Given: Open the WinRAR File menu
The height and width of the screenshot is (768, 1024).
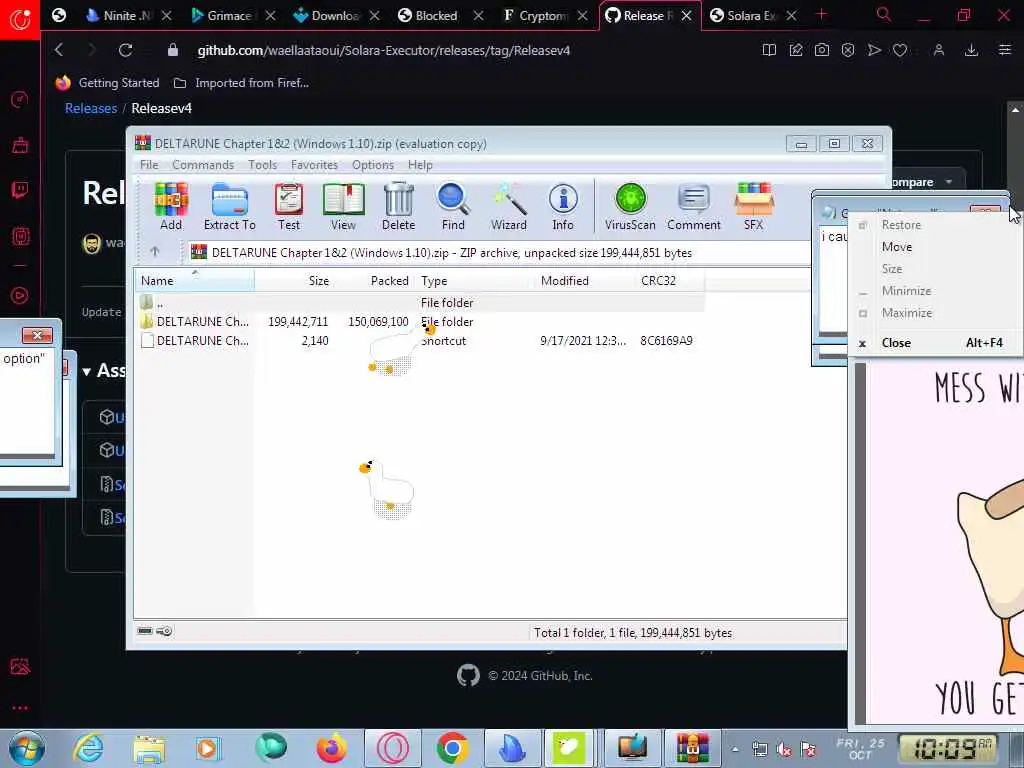Looking at the screenshot, I should [149, 165].
